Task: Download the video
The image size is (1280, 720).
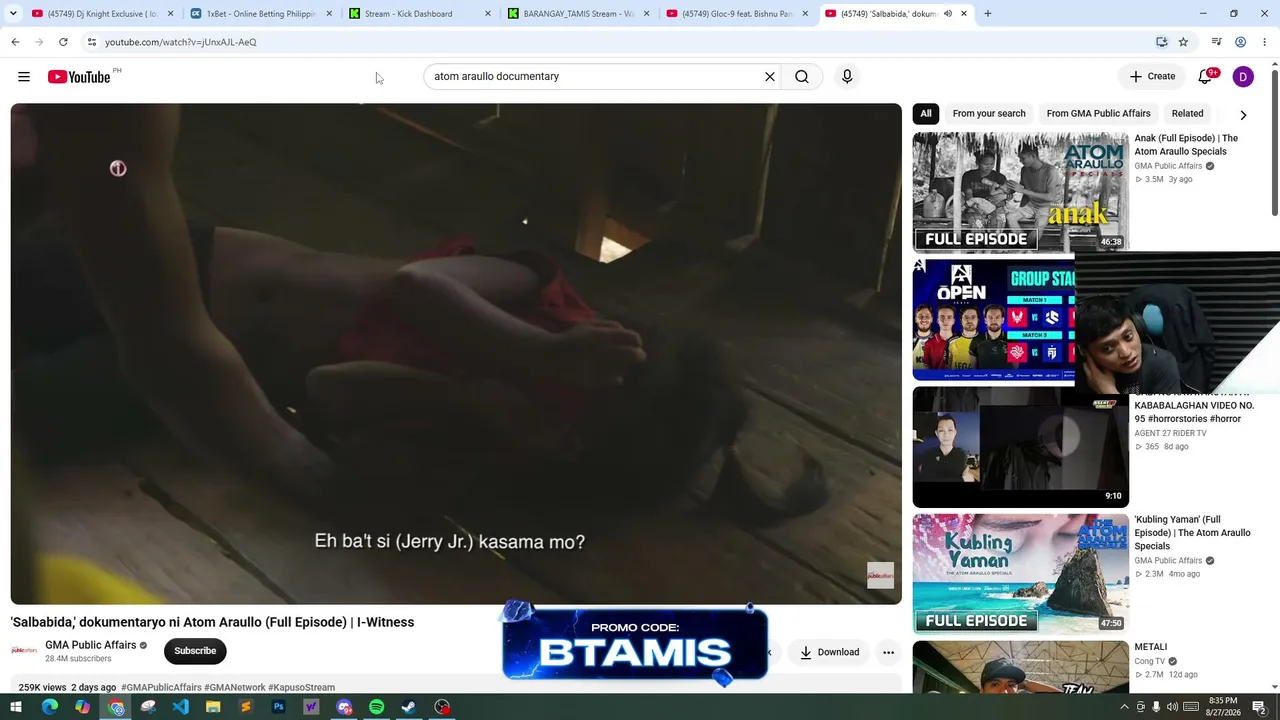Action: (x=829, y=653)
